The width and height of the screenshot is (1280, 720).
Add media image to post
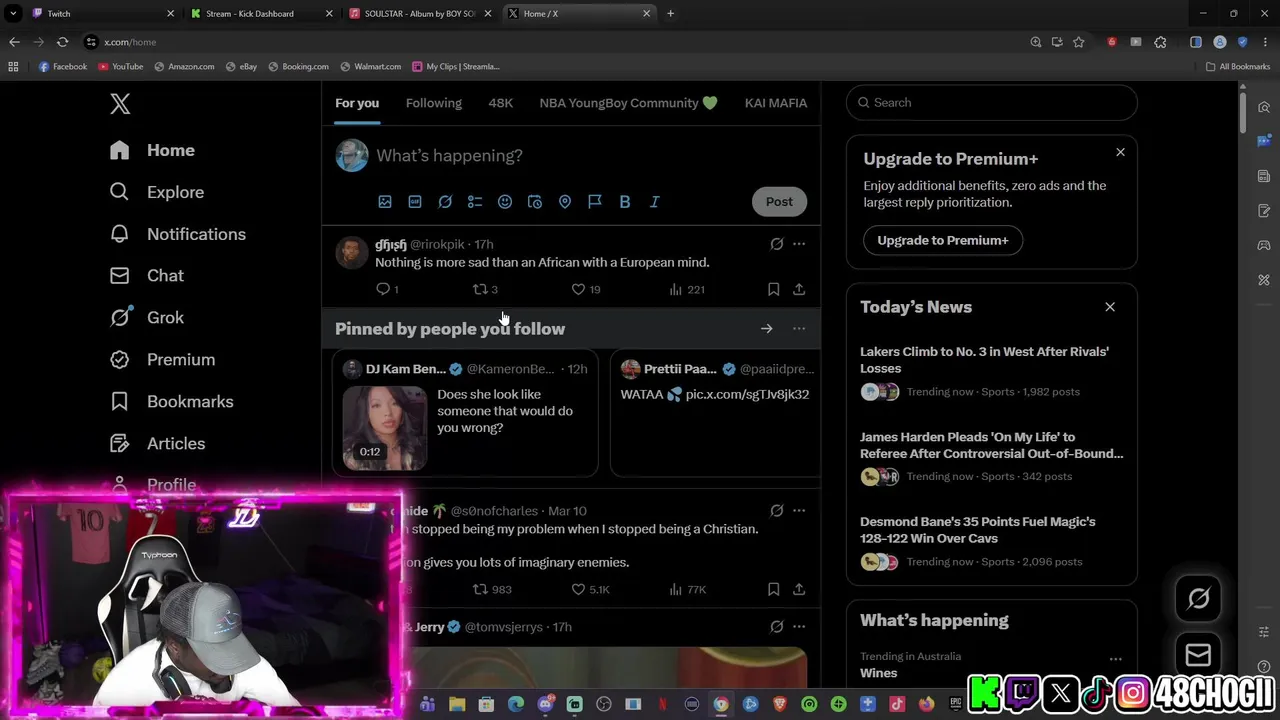tap(385, 202)
